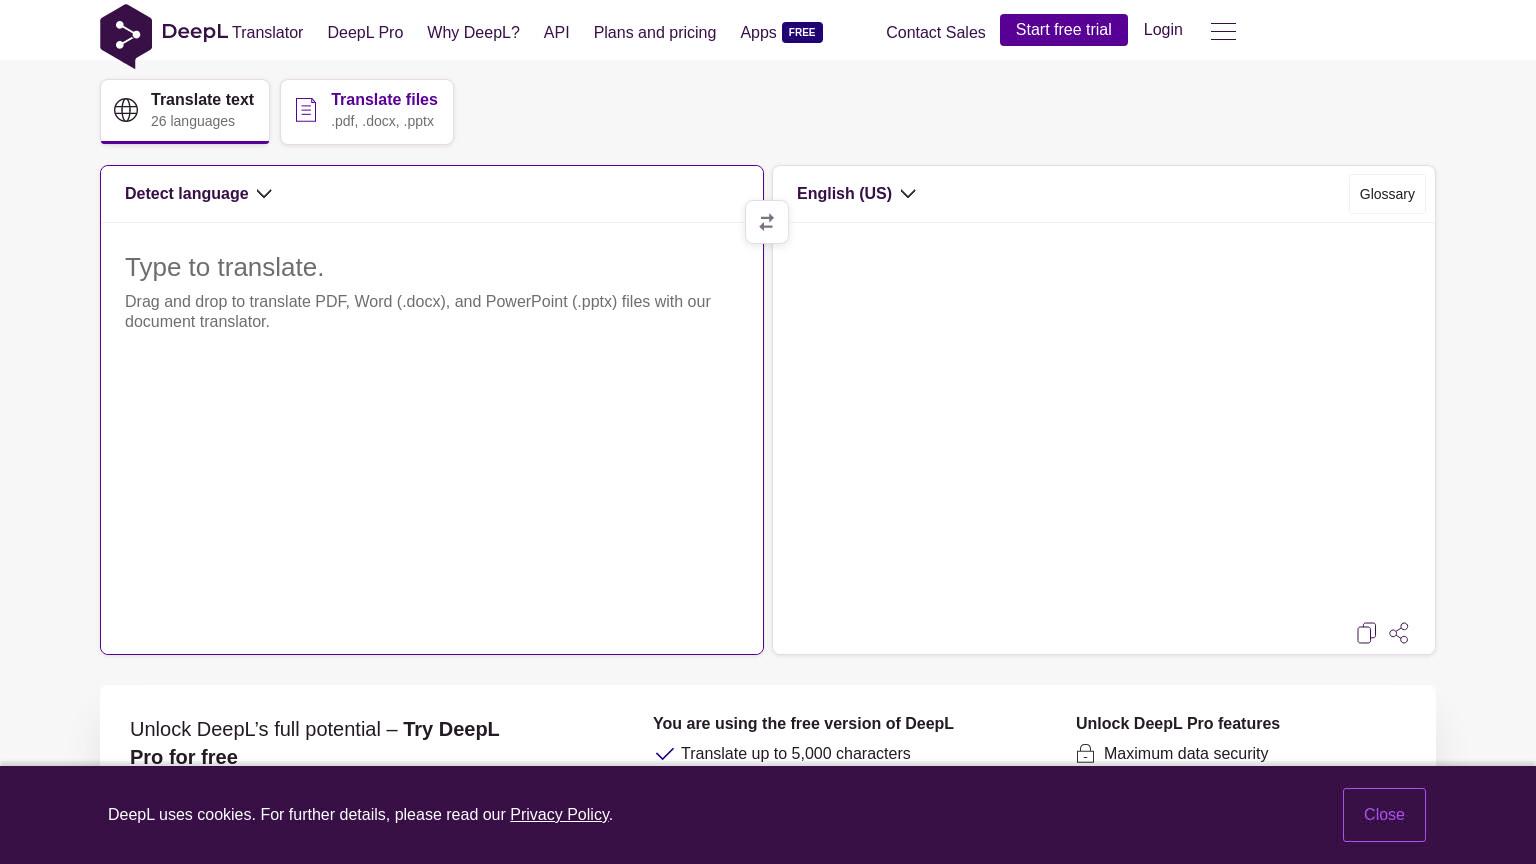Click the share translation icon
The width and height of the screenshot is (1536, 864).
click(x=1399, y=633)
